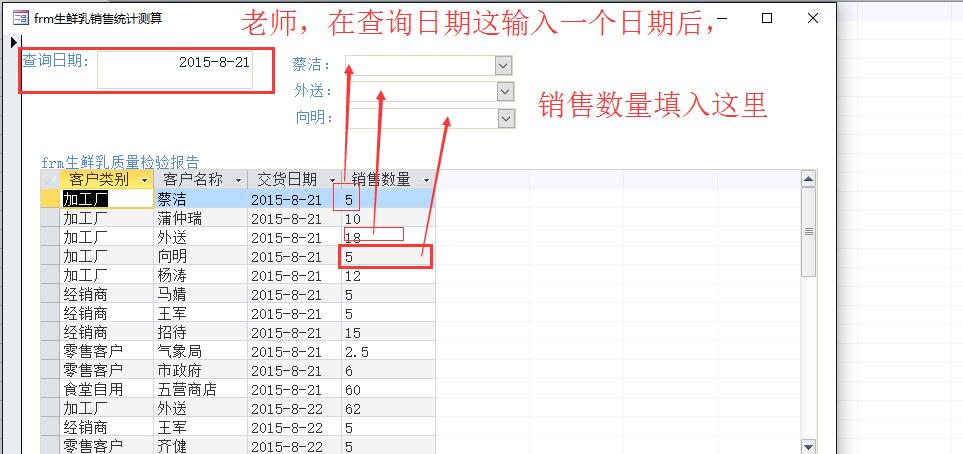
Task: Click the subform scrollbar down arrow
Action: (809, 447)
